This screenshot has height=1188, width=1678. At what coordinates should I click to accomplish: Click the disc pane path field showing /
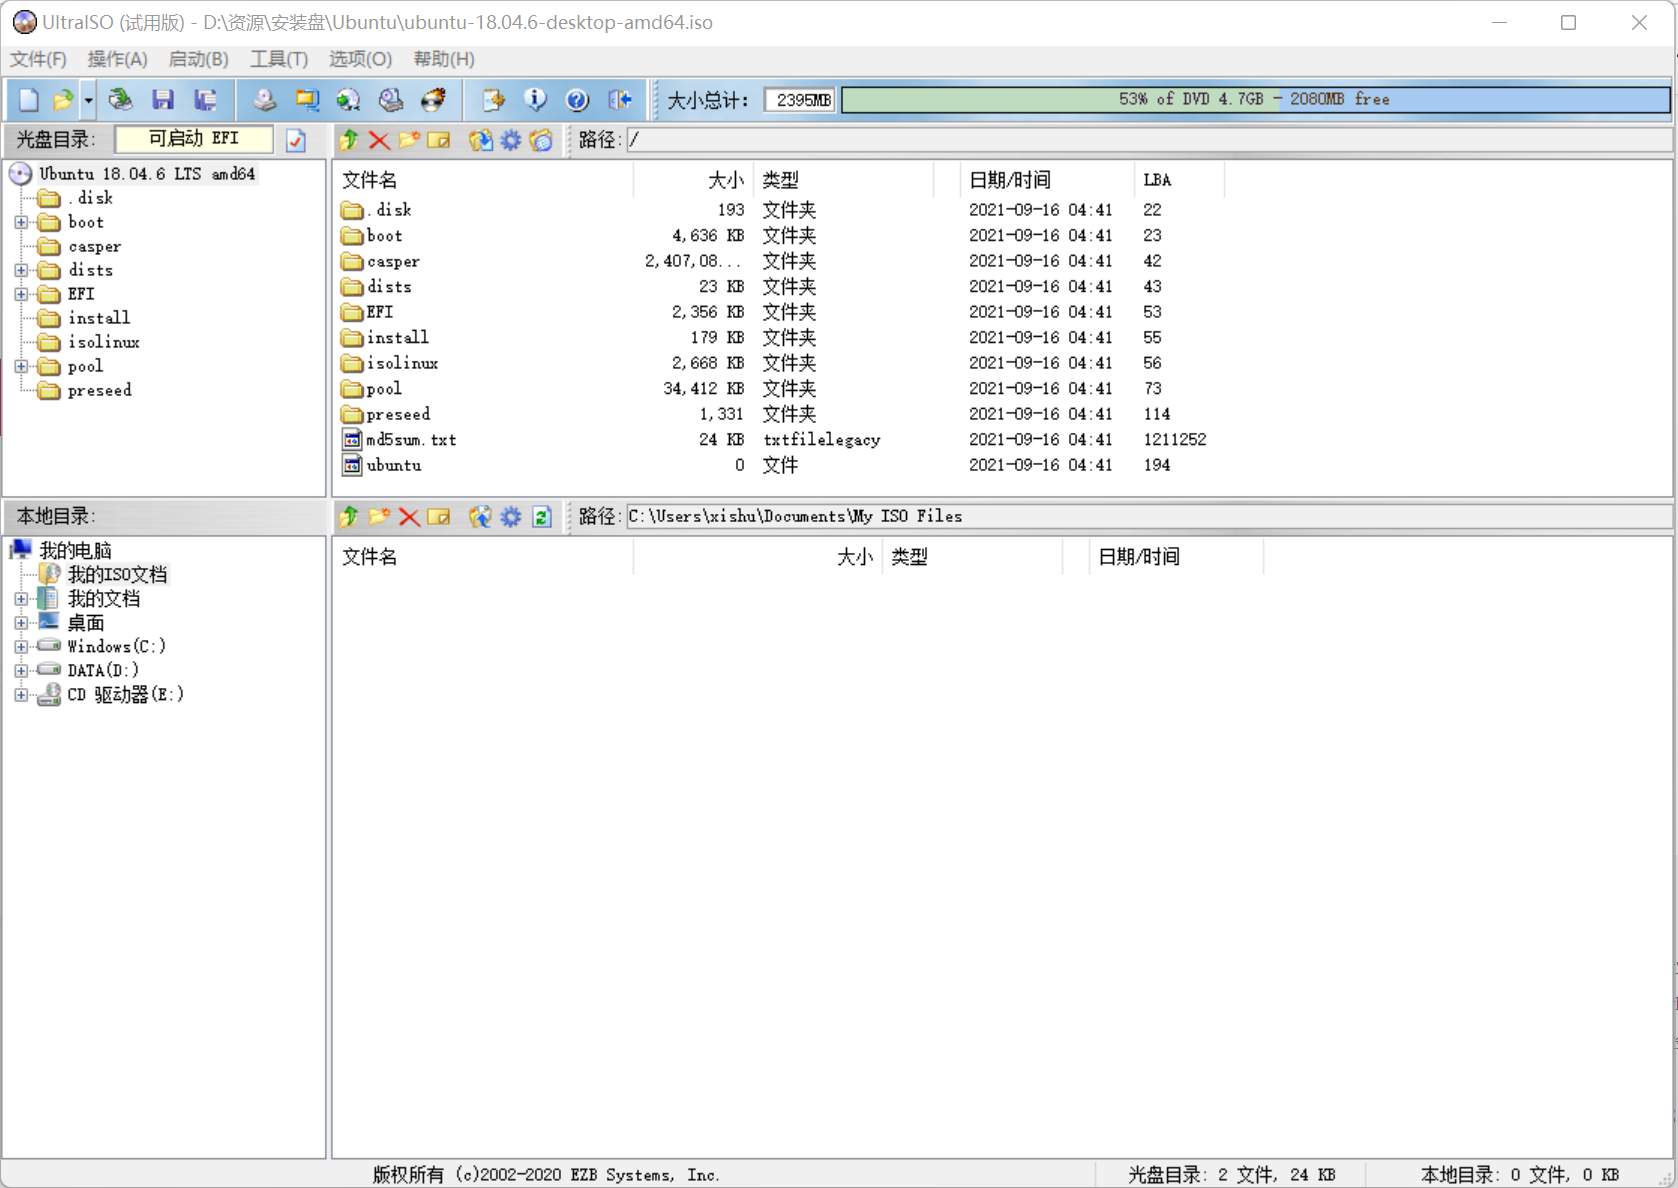1149,140
